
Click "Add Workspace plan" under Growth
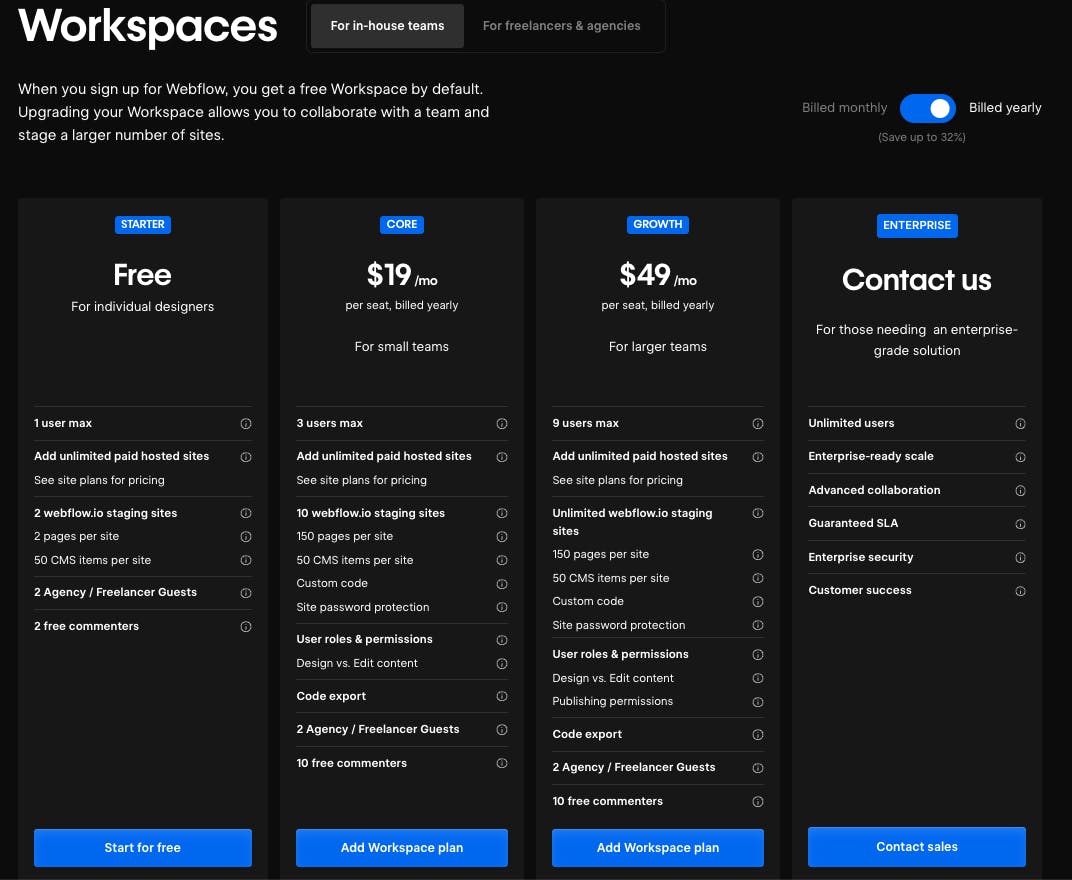click(657, 847)
